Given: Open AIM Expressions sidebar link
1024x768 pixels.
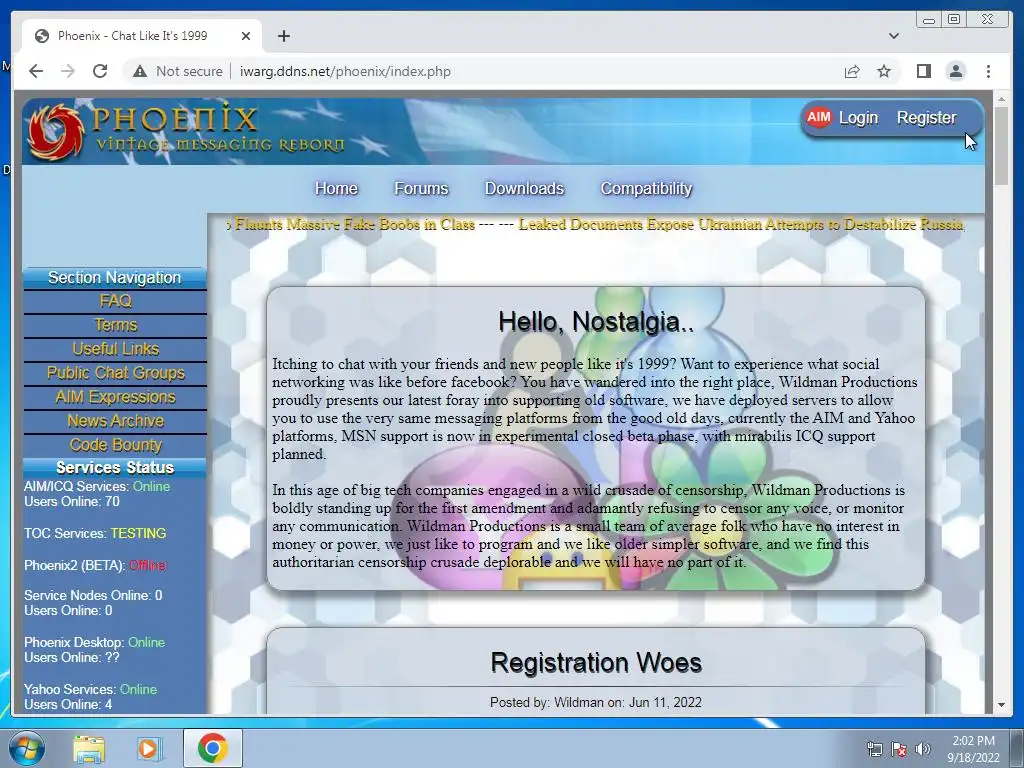Looking at the screenshot, I should pos(115,397).
